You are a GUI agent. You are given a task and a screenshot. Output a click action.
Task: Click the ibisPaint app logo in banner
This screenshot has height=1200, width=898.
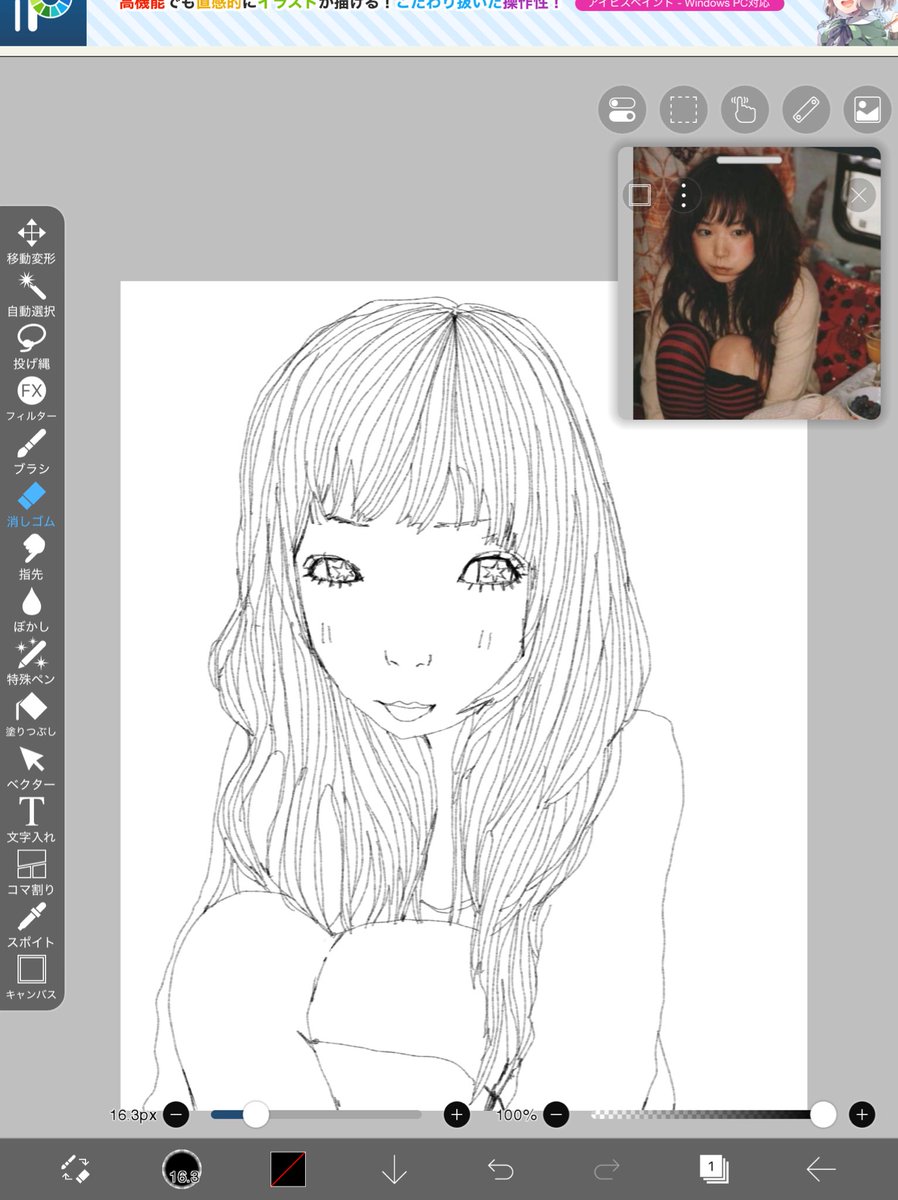[x=42, y=22]
